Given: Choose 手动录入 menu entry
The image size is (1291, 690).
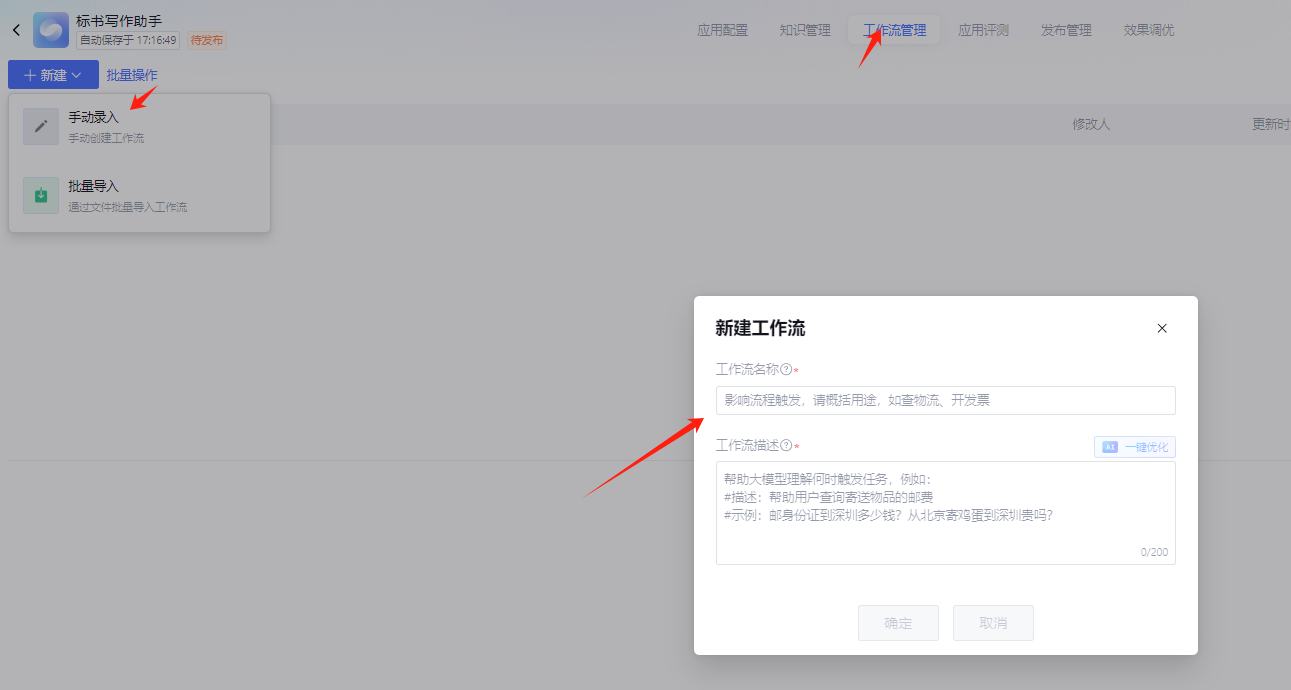Looking at the screenshot, I should pos(139,126).
